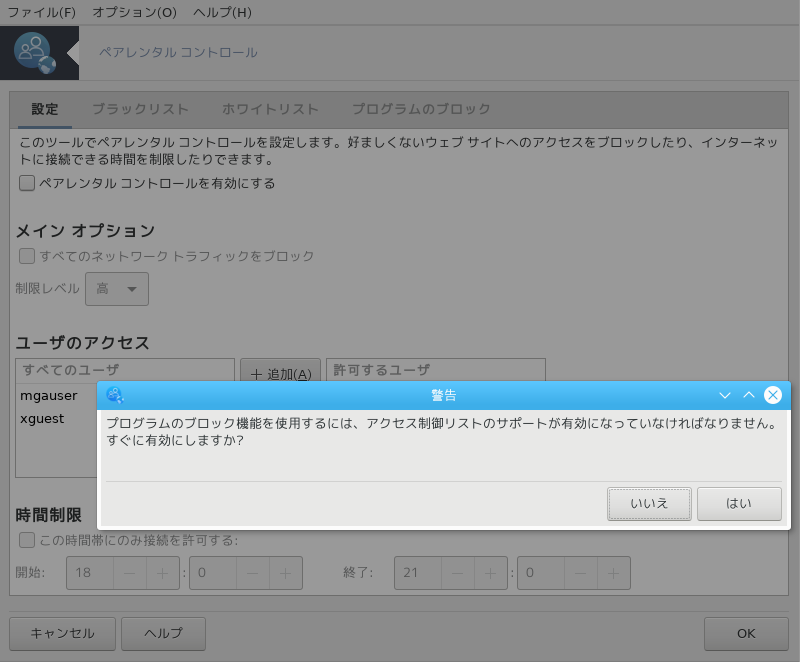Click the dialog's up chevron maximize icon
The height and width of the screenshot is (662, 800).
click(748, 395)
